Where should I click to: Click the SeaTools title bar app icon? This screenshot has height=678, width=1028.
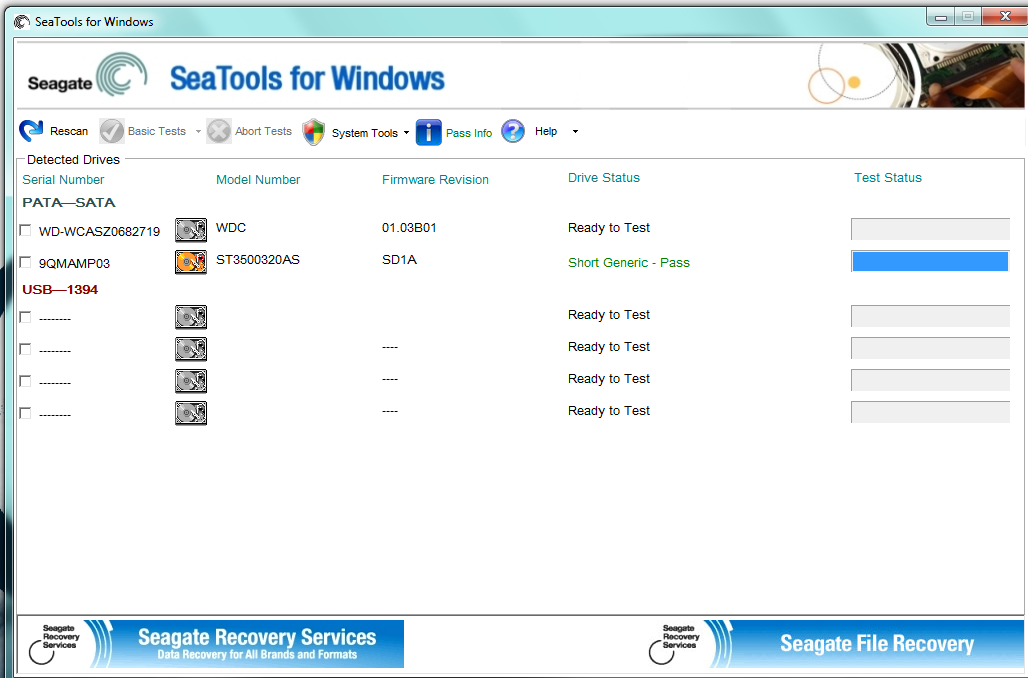pyautogui.click(x=22, y=22)
